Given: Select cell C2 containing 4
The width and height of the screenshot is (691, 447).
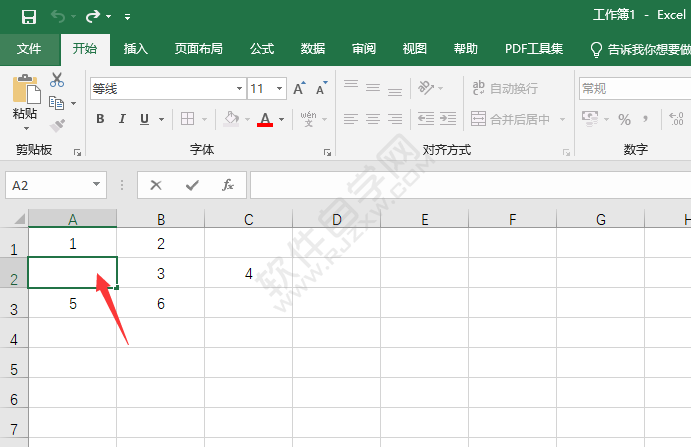Looking at the screenshot, I should (x=248, y=273).
